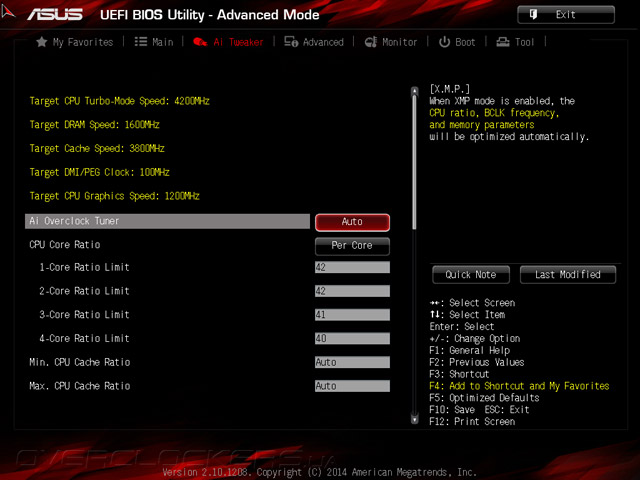Open the Monitor tab
The width and height of the screenshot is (640, 480).
click(x=400, y=42)
